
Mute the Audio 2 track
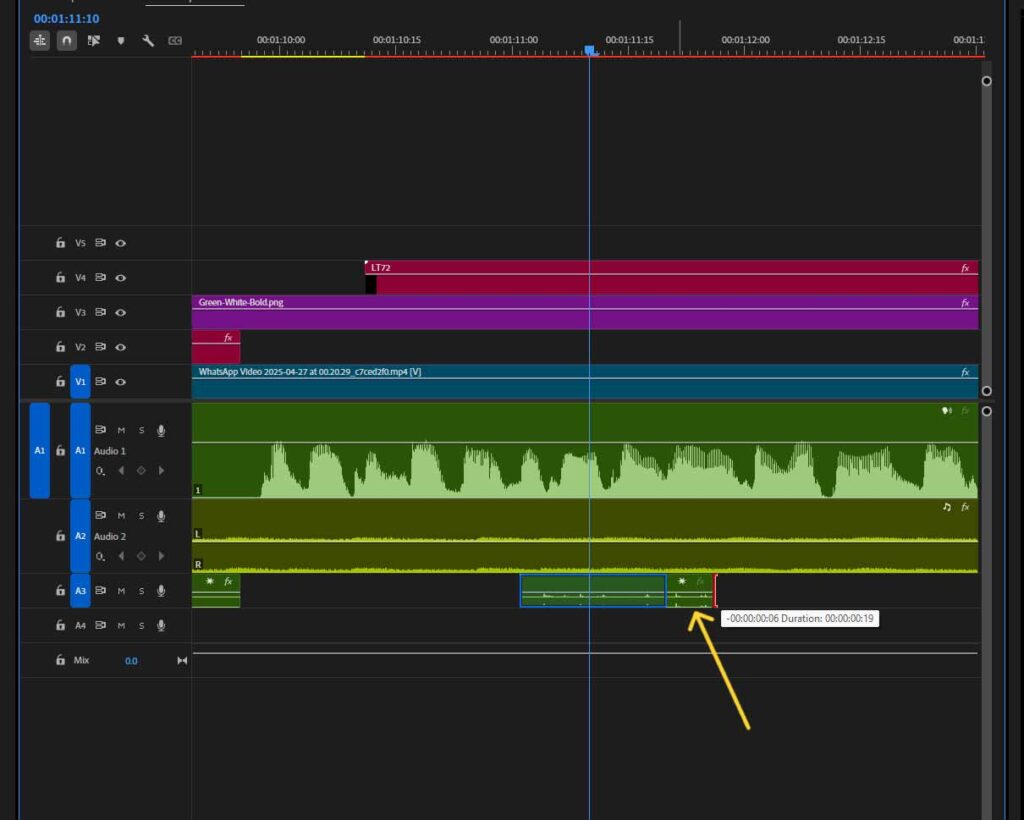[x=122, y=516]
